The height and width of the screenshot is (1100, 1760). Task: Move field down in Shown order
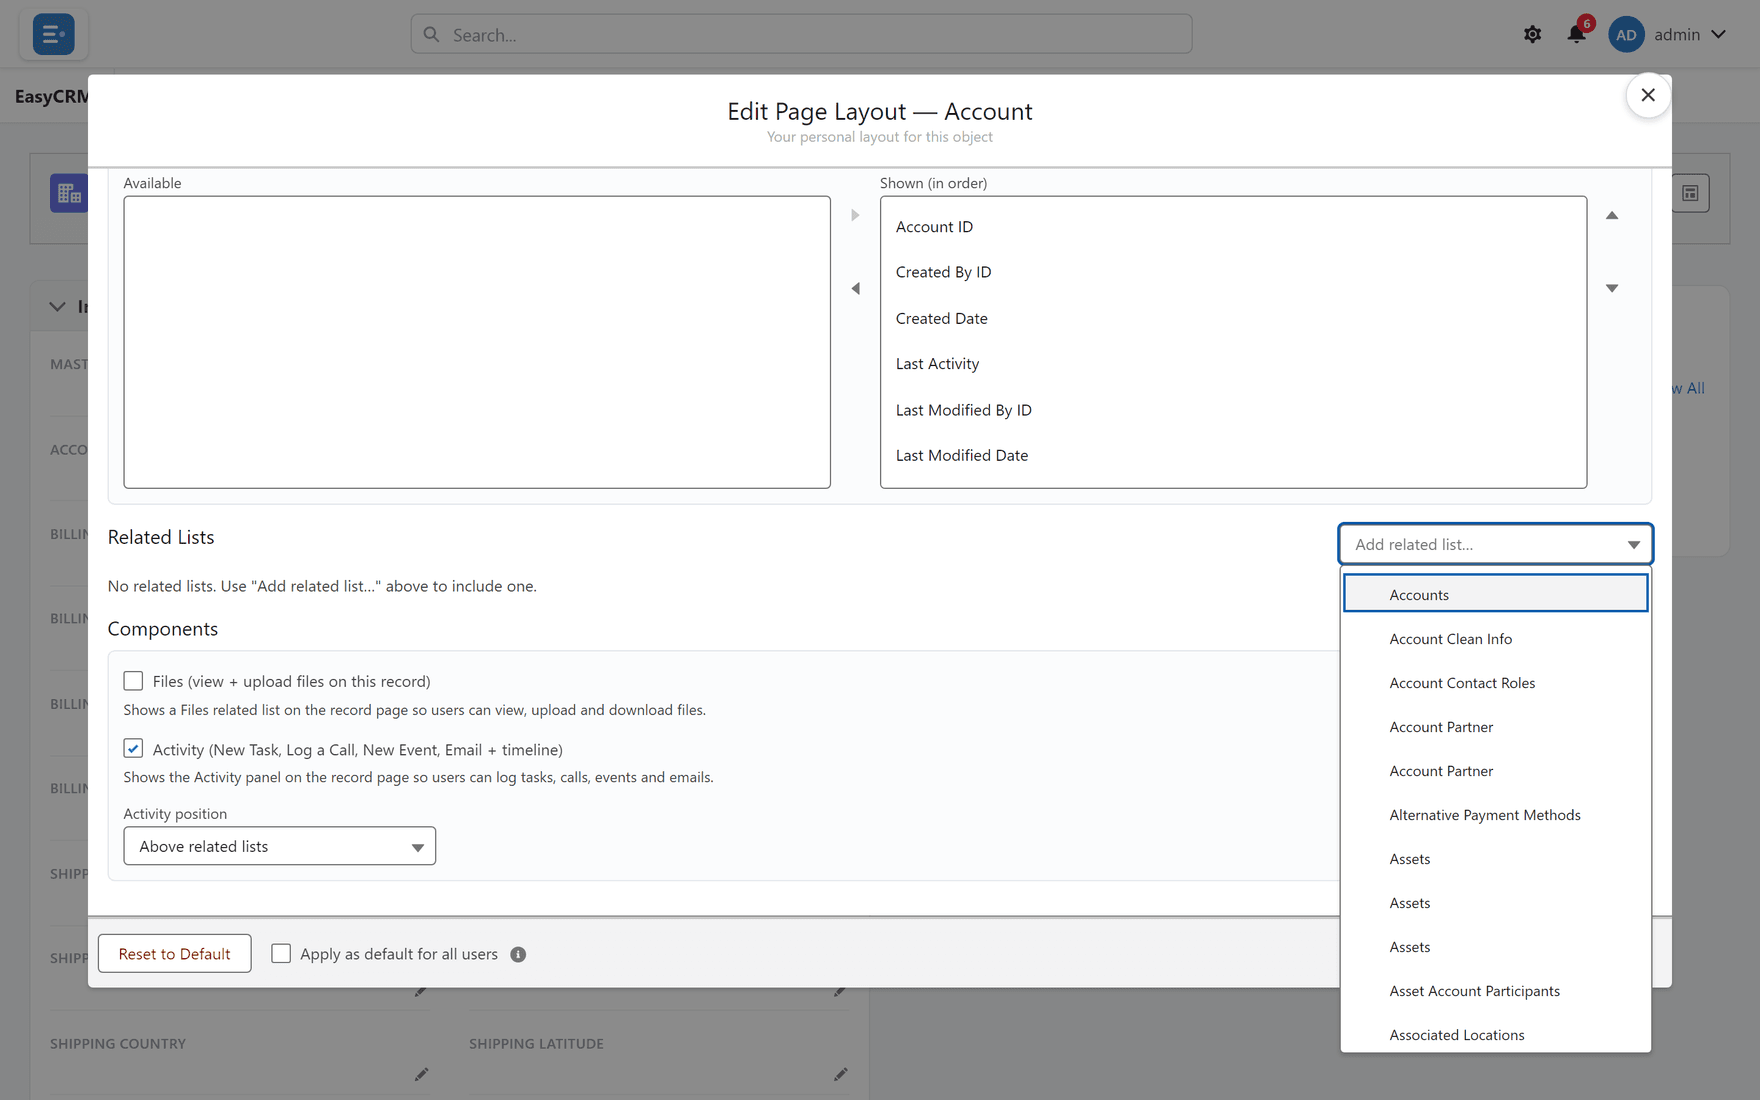point(1612,288)
